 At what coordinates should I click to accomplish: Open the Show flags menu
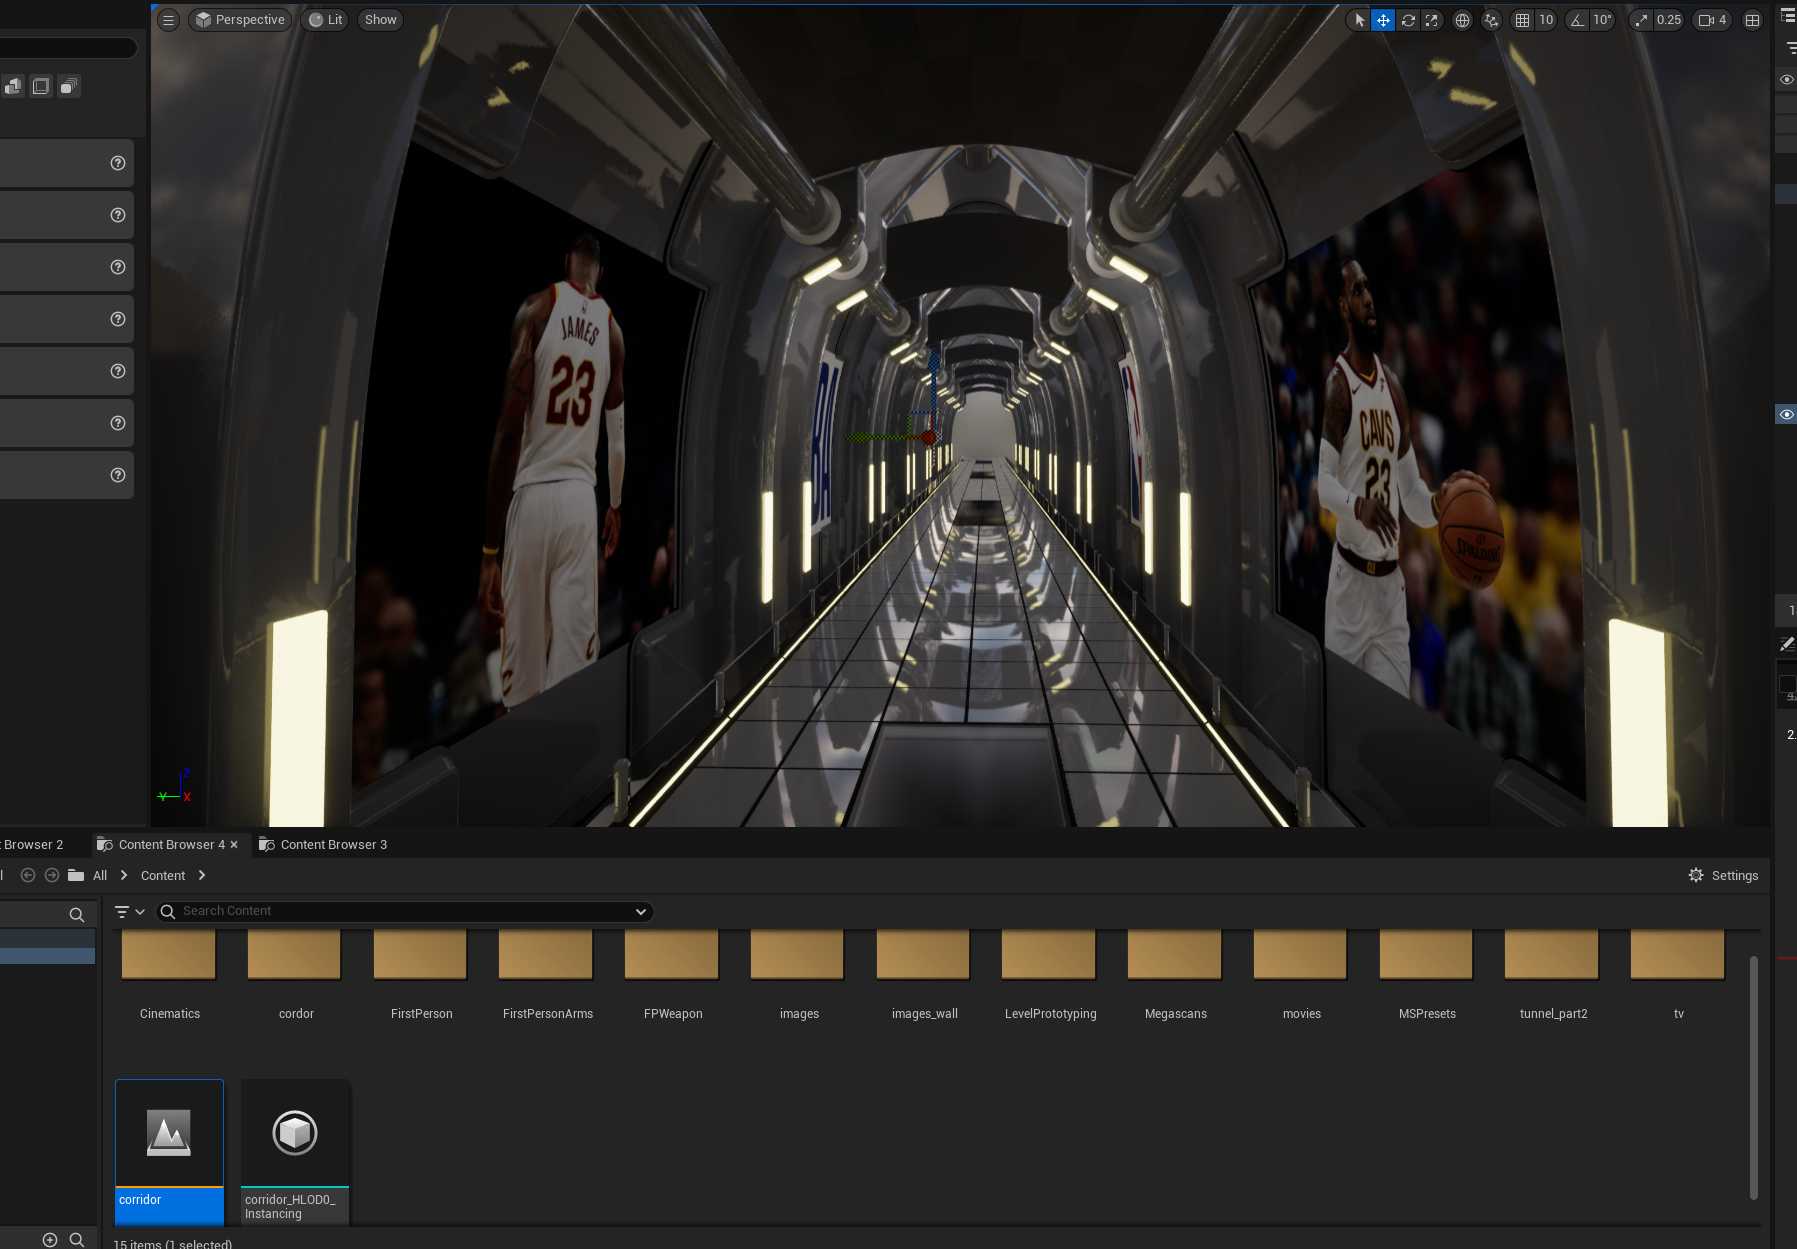pyautogui.click(x=380, y=20)
